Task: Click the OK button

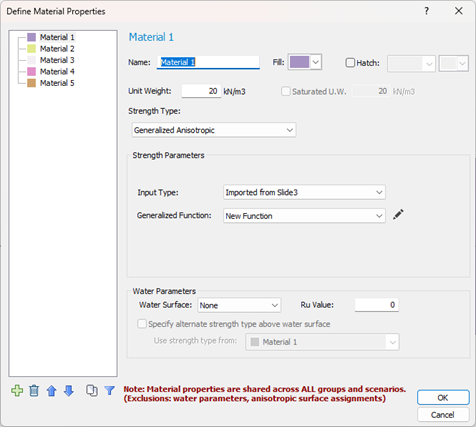Action: click(443, 398)
